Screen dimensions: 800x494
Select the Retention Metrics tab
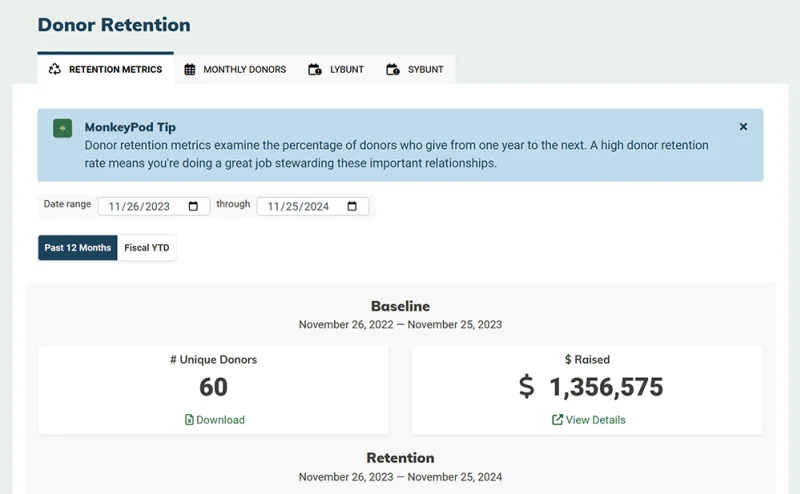pos(105,68)
